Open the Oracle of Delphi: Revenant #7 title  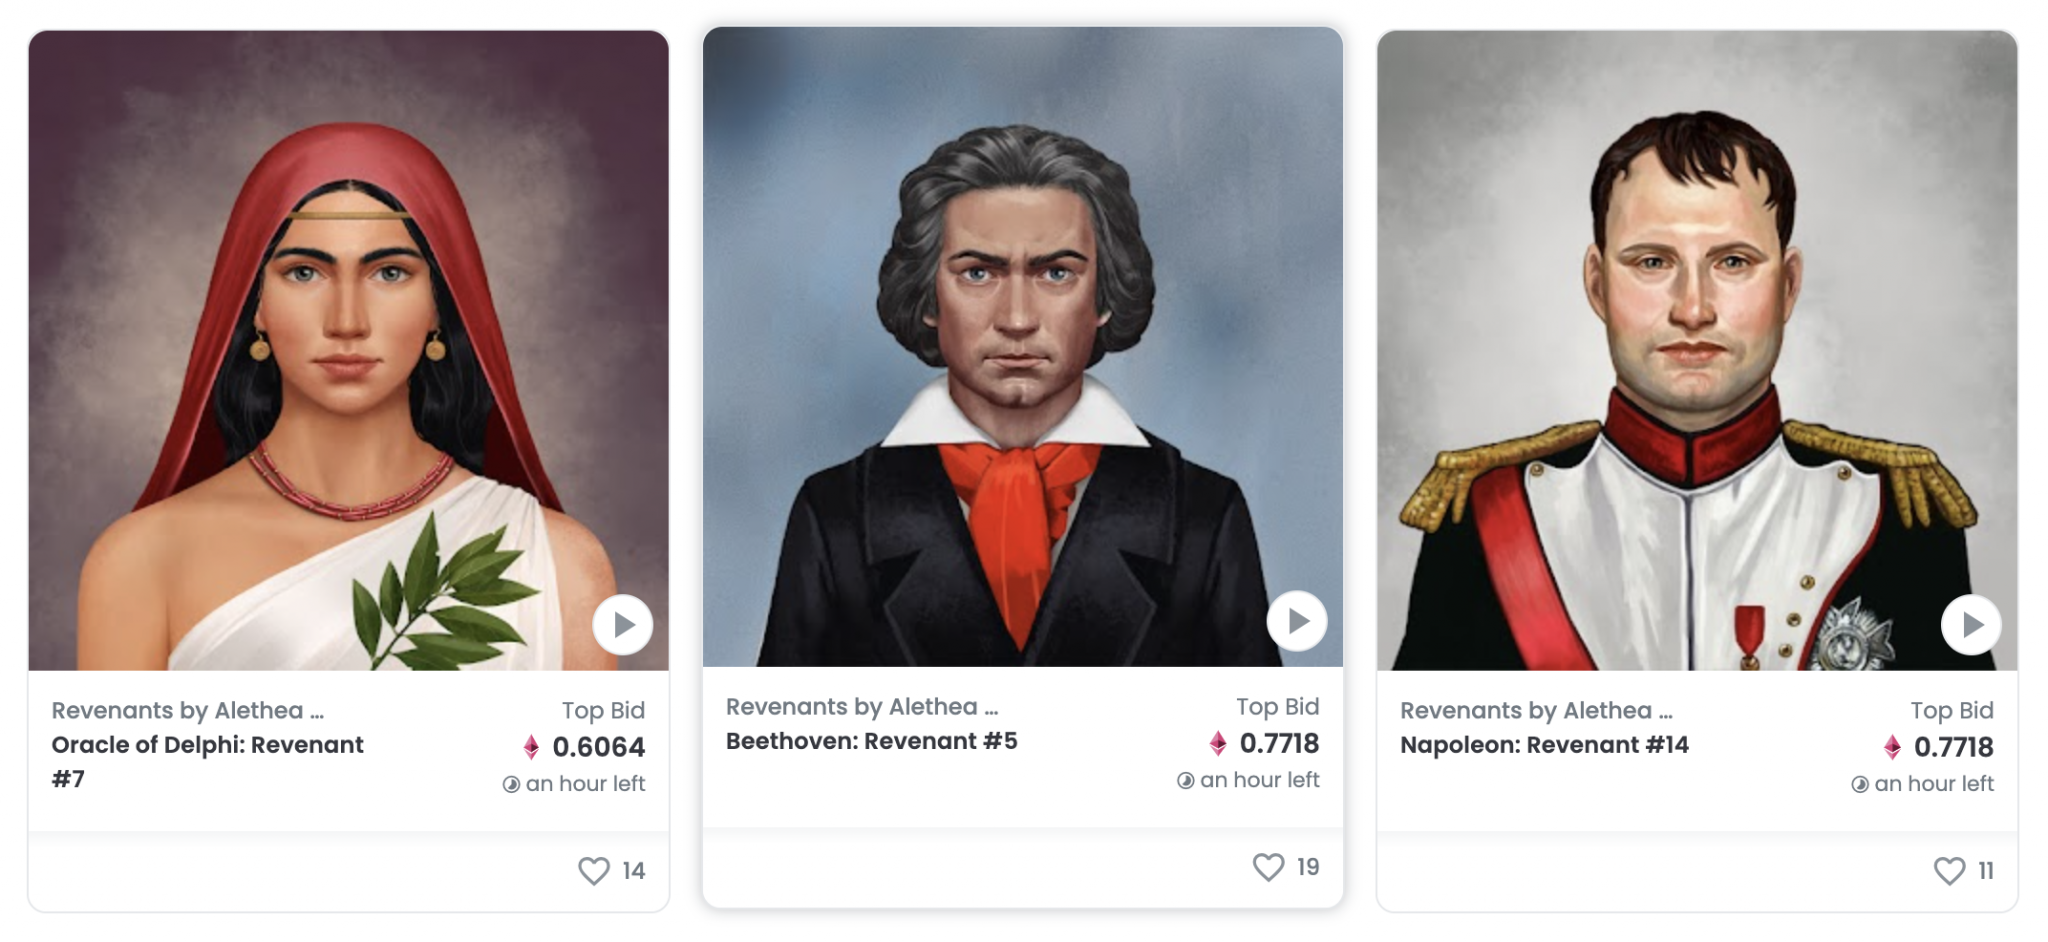coord(207,762)
